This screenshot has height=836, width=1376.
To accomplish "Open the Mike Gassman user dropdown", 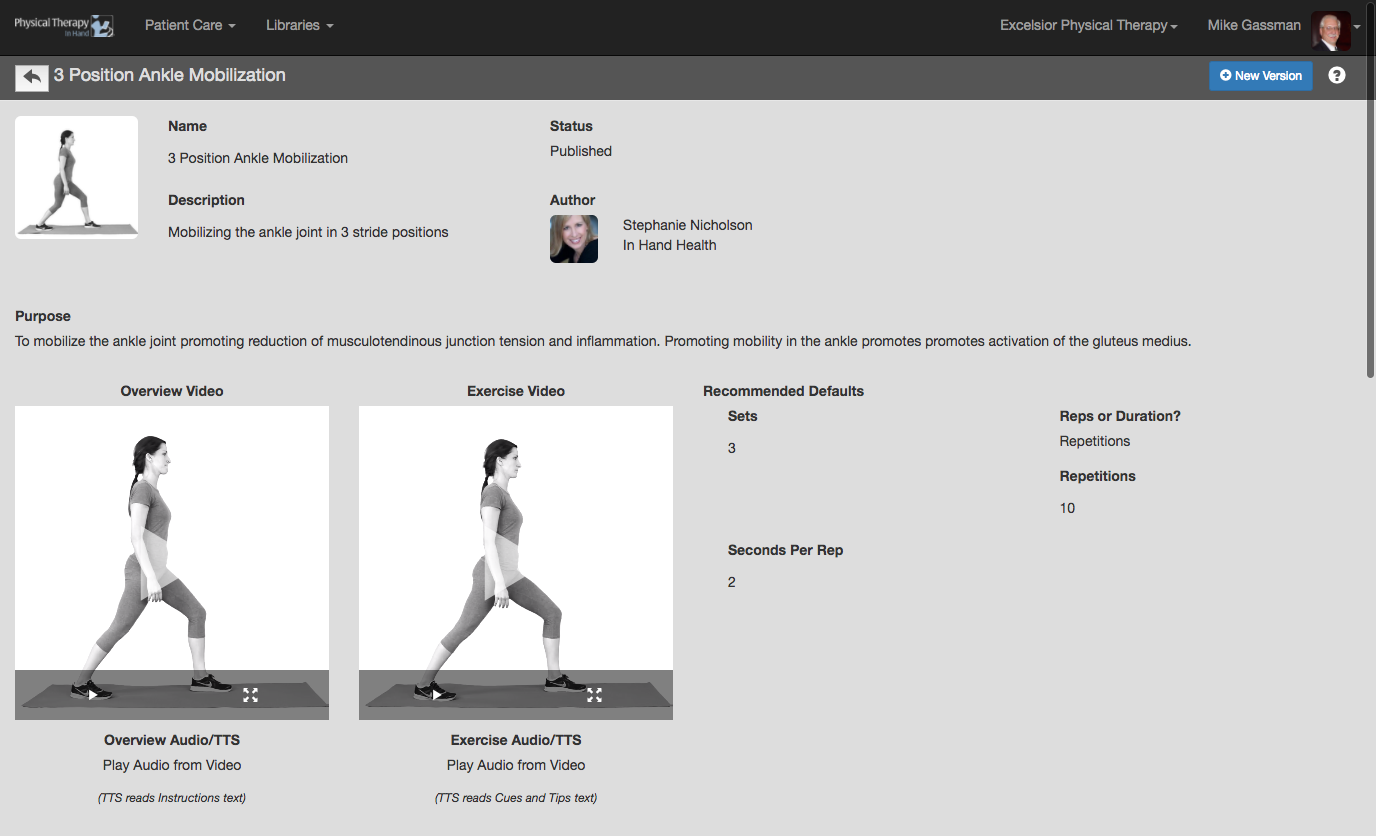I will [x=1253, y=25].
